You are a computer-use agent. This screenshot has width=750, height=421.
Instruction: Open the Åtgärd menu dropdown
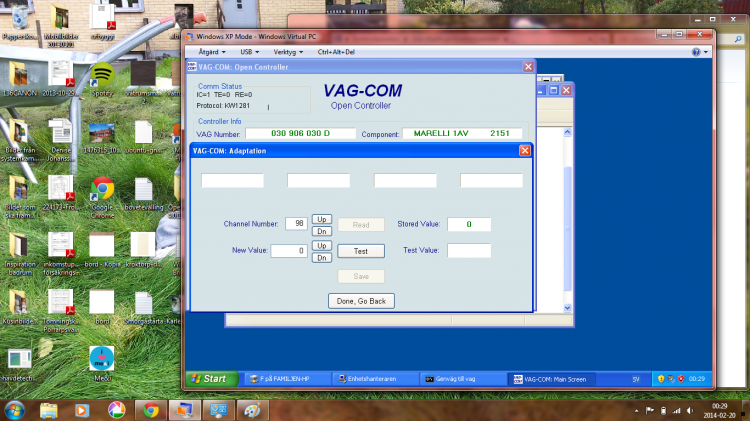pyautogui.click(x=212, y=52)
